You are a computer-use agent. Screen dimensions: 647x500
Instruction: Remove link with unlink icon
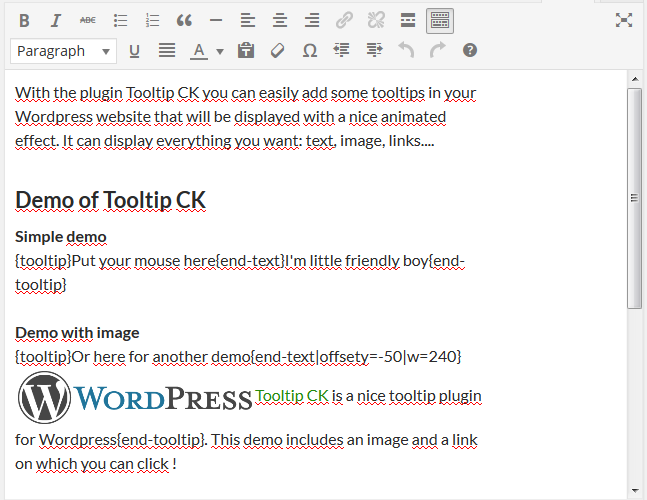(x=376, y=20)
